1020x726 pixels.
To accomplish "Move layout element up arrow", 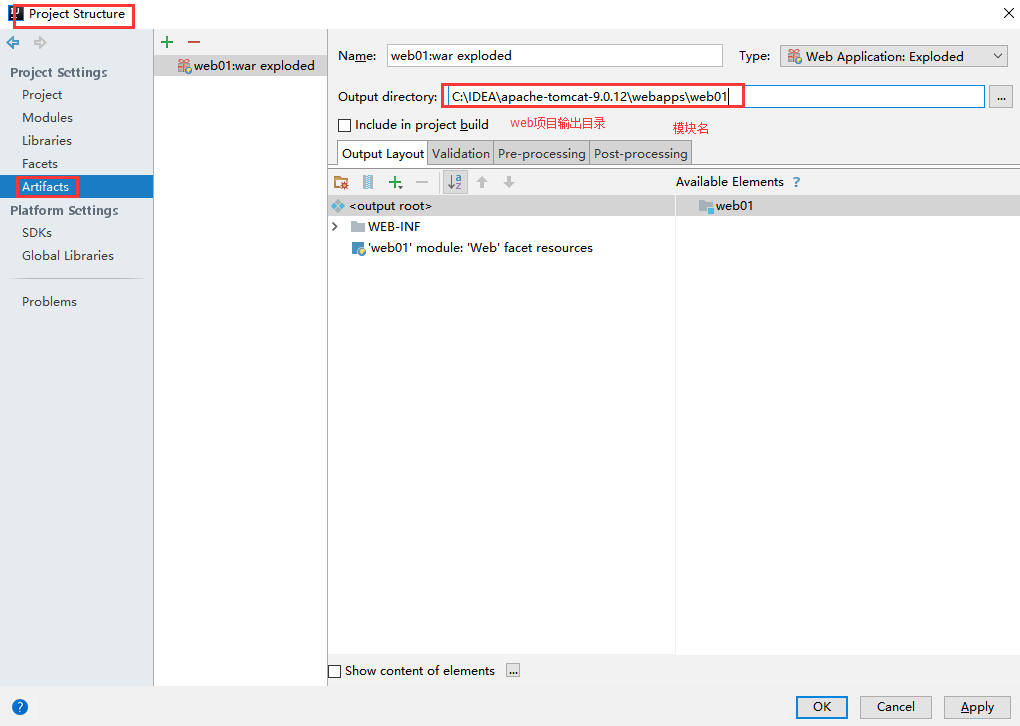I will [482, 183].
